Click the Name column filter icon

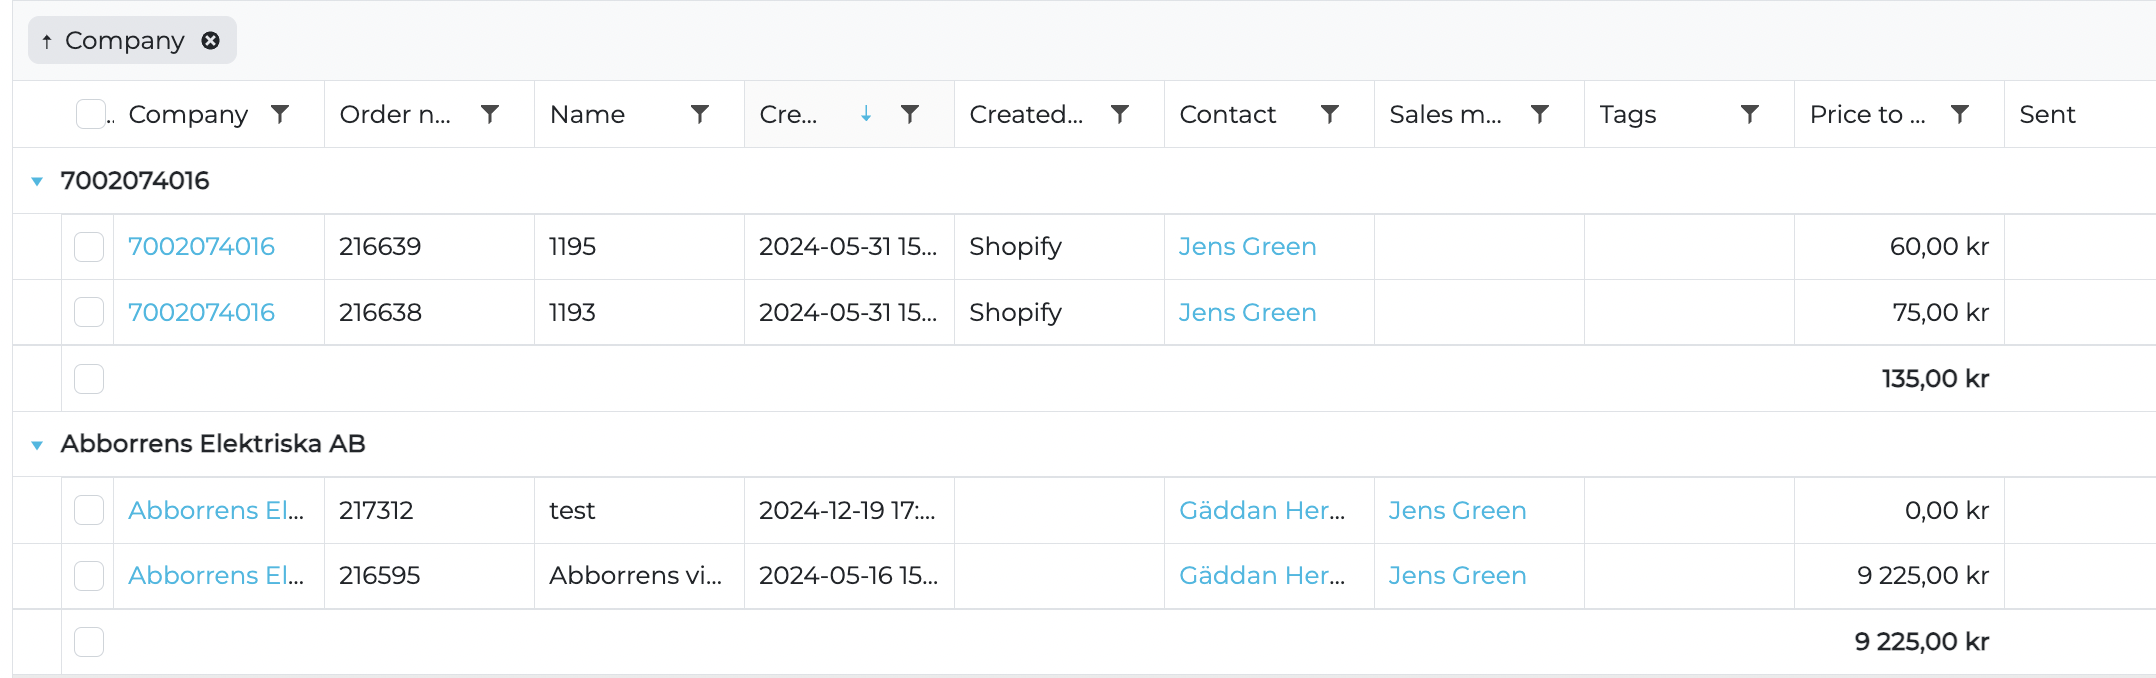(x=700, y=114)
